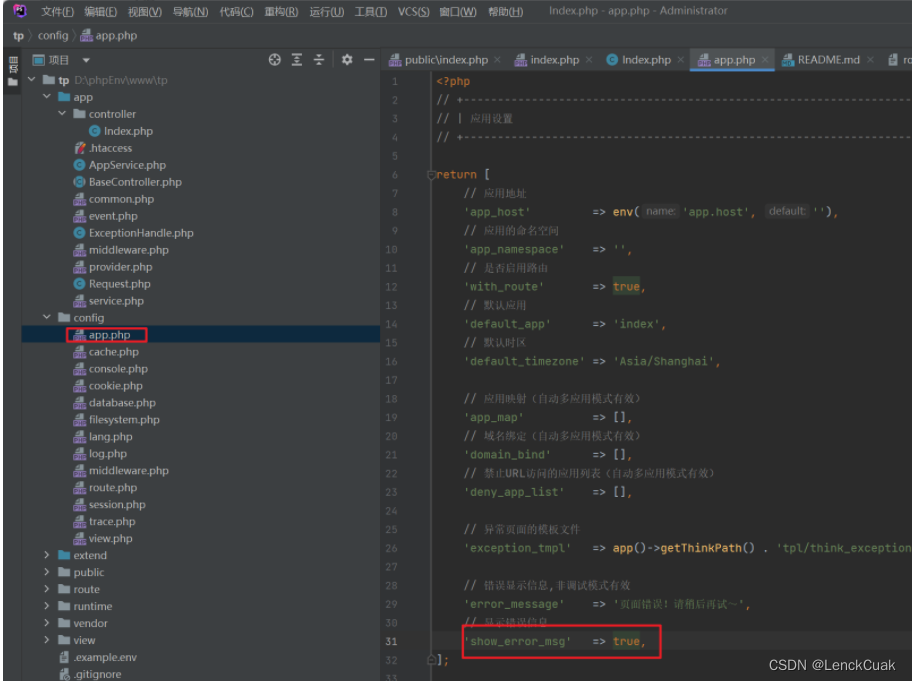Open the 编辑(E) menu

coord(100,11)
